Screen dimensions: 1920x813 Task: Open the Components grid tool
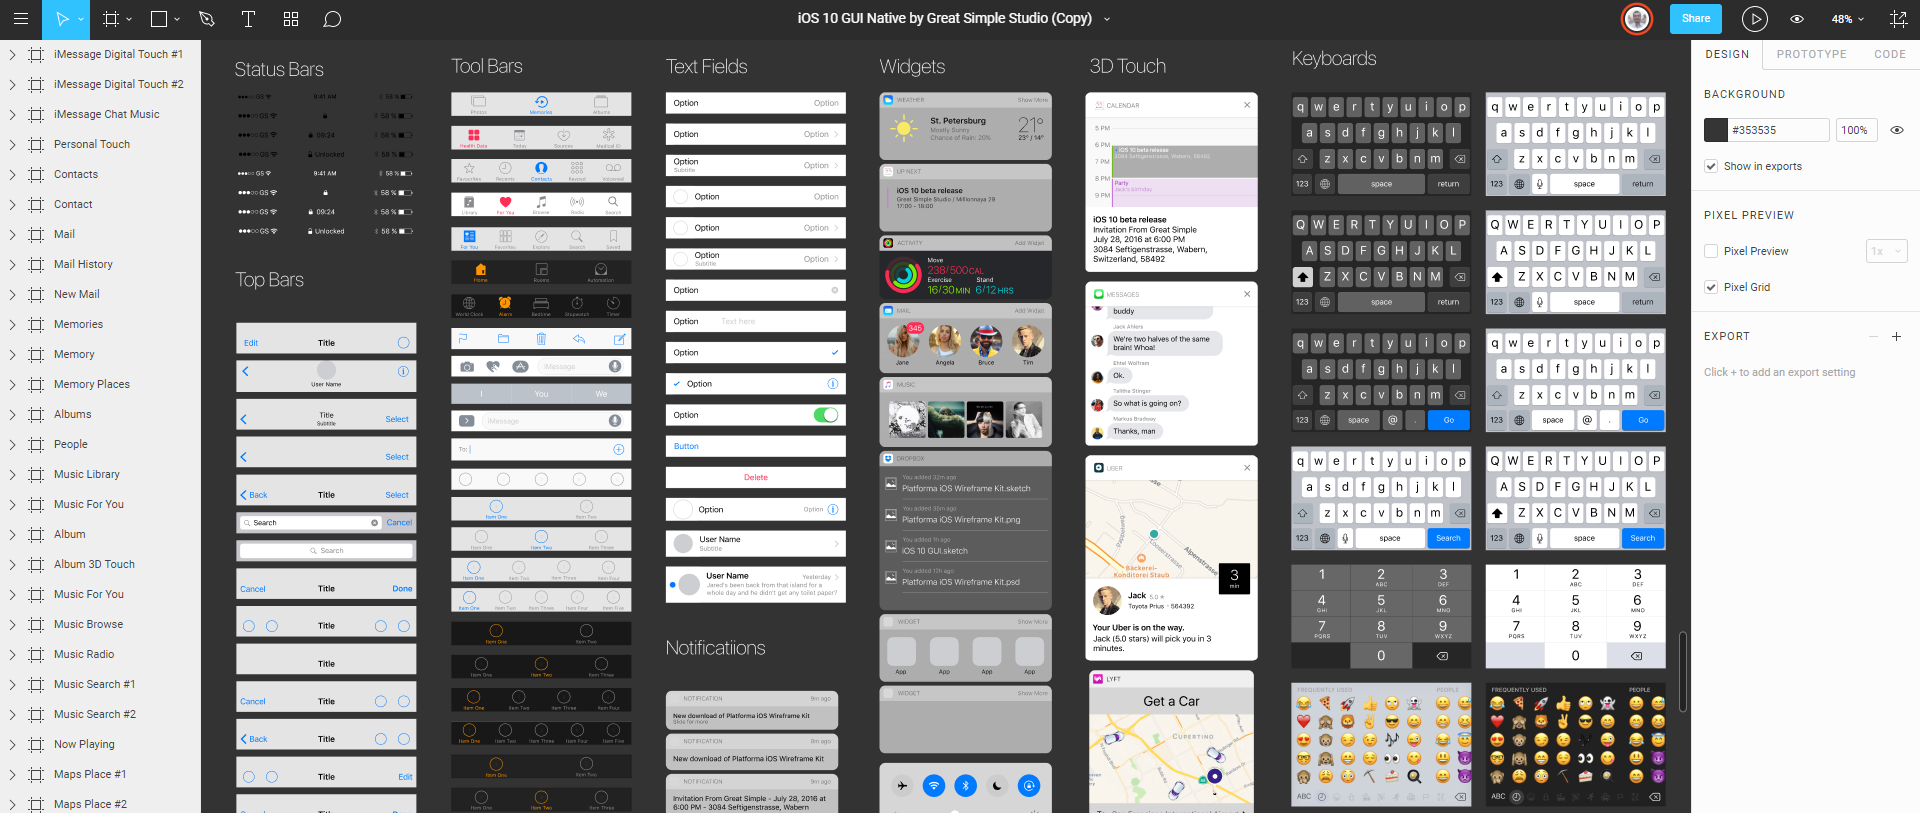(291, 19)
